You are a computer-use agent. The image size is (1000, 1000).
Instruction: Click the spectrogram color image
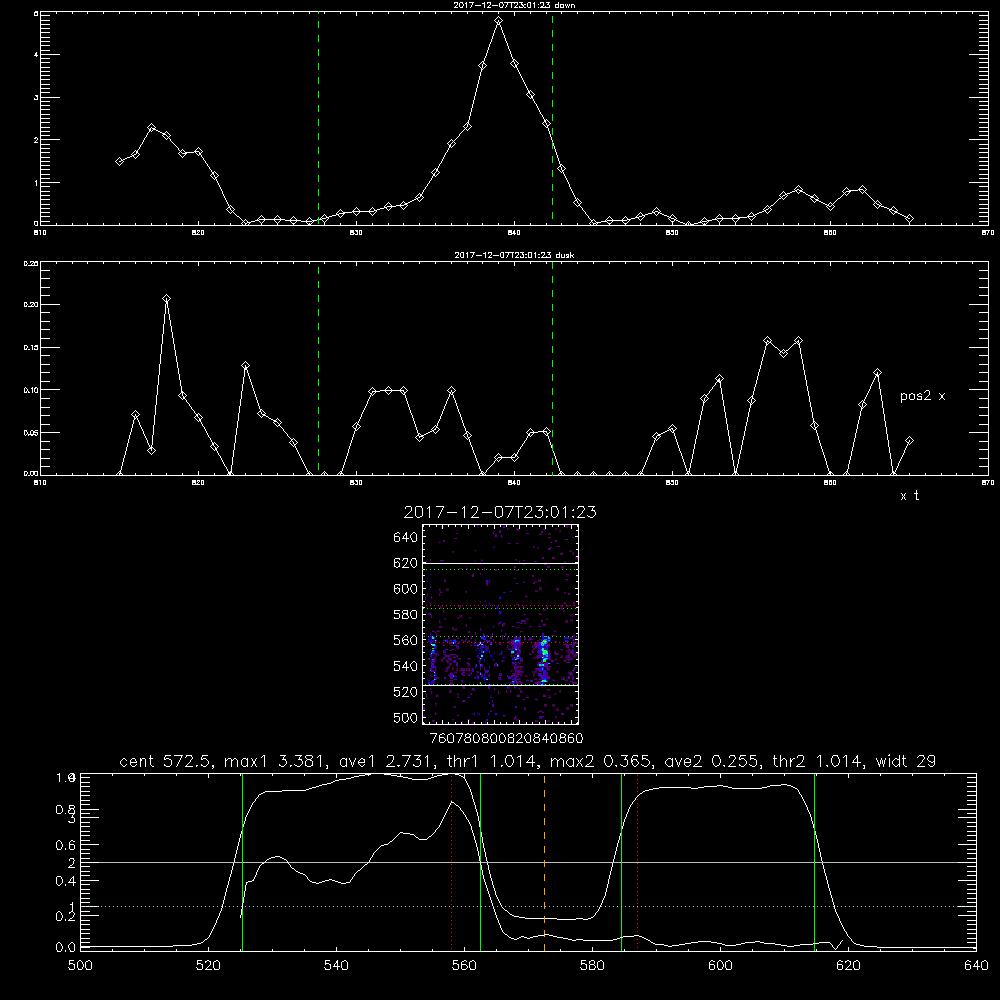[x=500, y=624]
